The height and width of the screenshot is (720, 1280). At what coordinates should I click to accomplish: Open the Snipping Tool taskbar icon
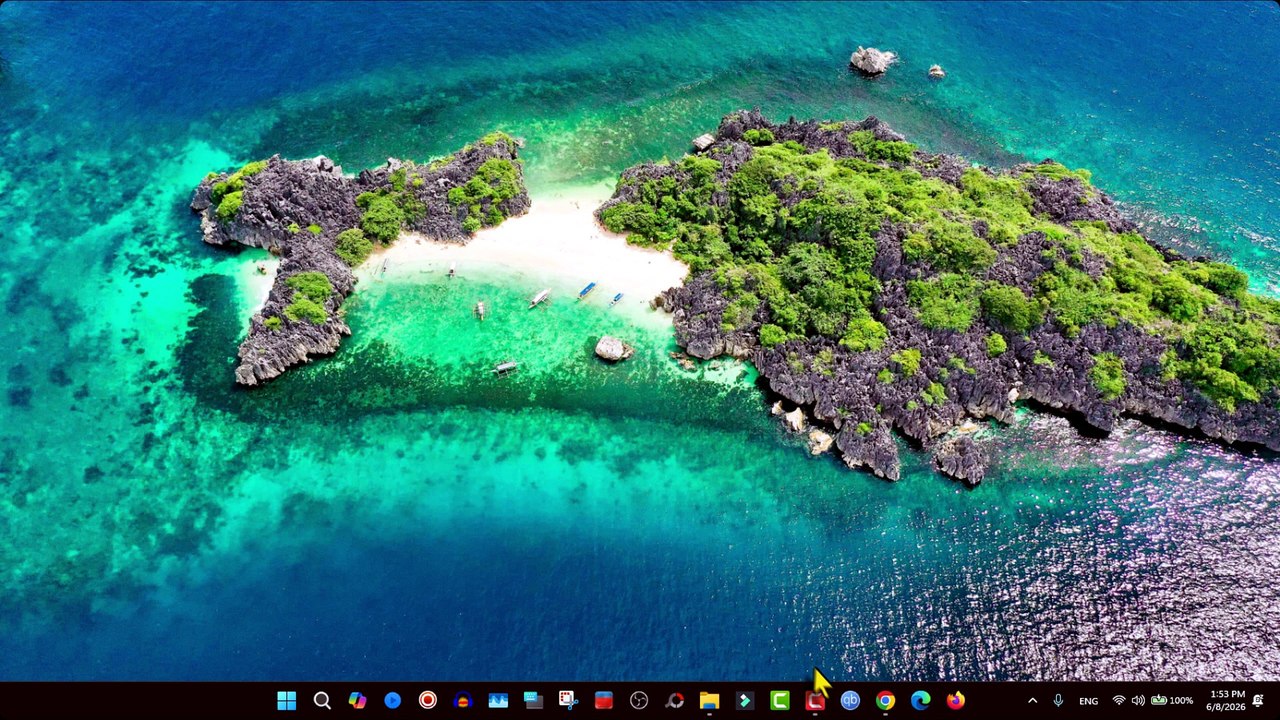click(x=568, y=701)
